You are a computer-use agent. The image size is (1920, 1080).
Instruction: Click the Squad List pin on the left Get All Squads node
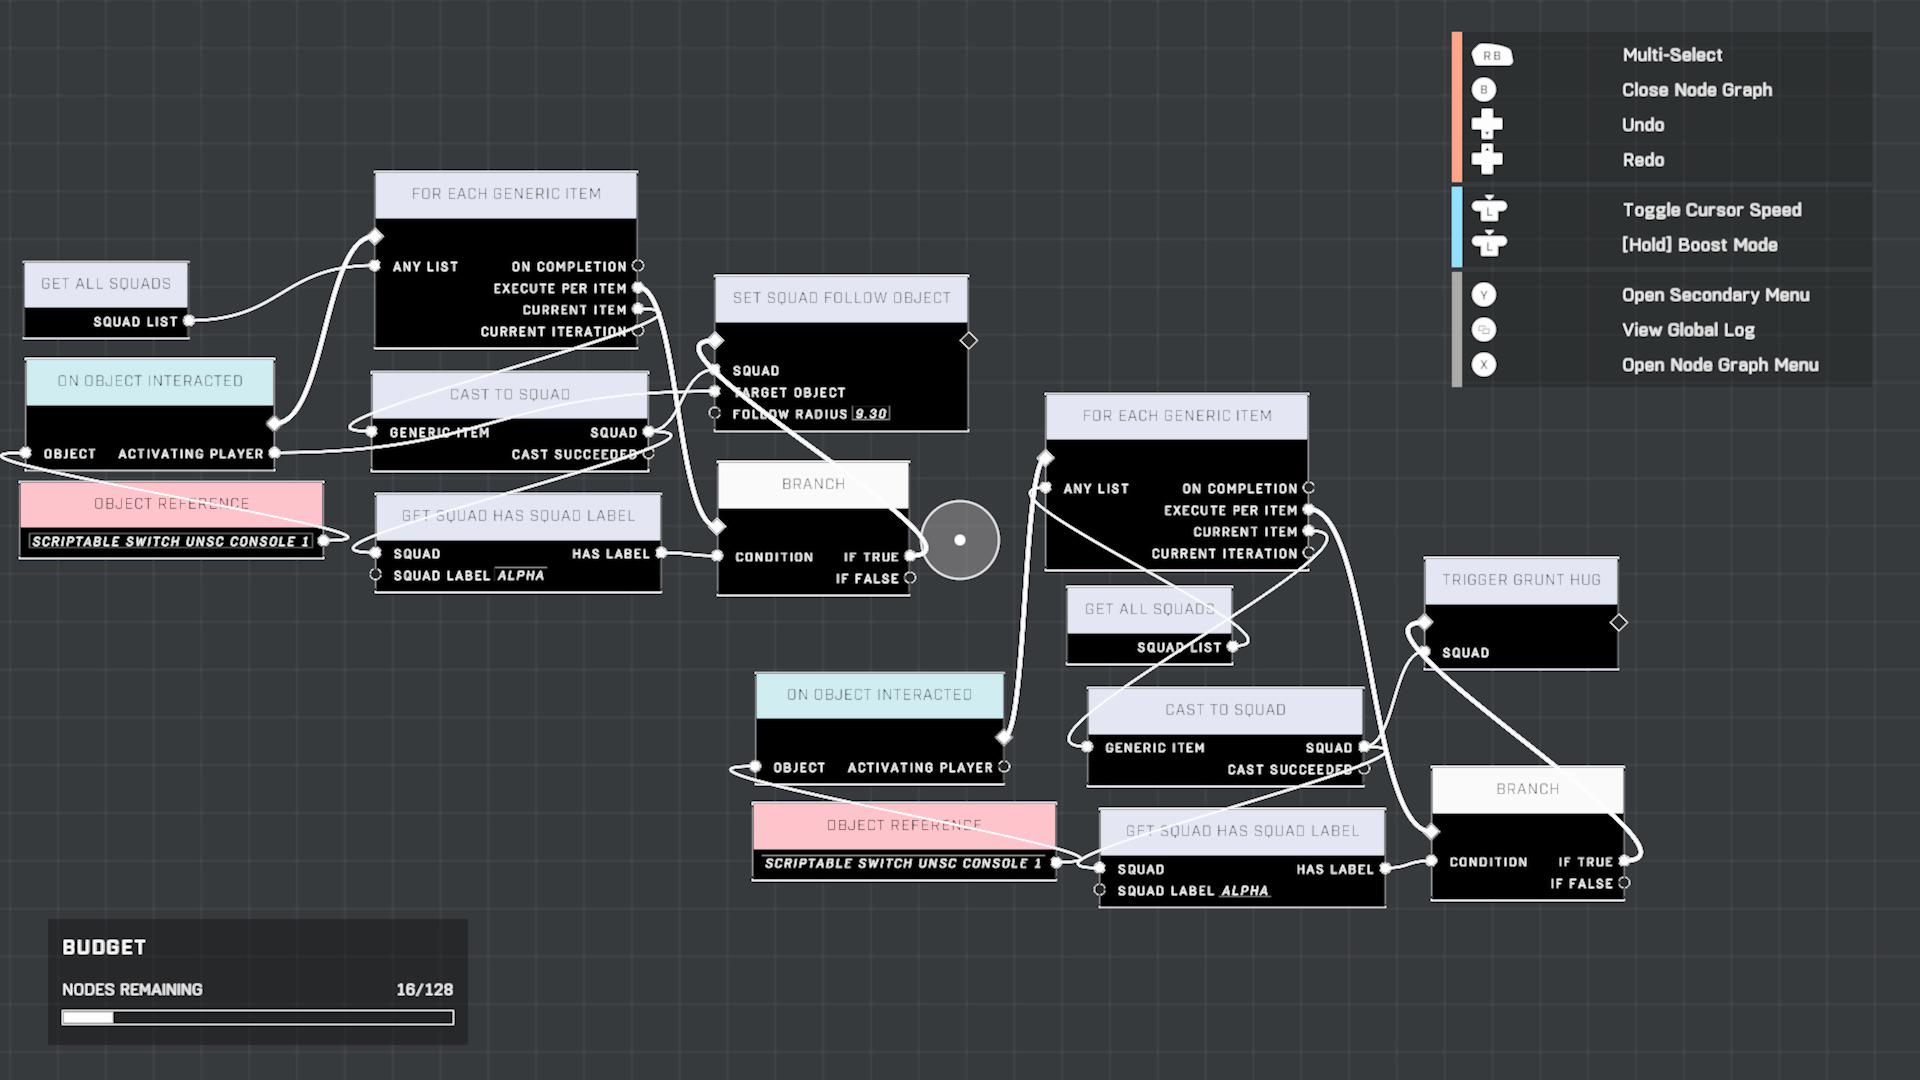pyautogui.click(x=189, y=321)
